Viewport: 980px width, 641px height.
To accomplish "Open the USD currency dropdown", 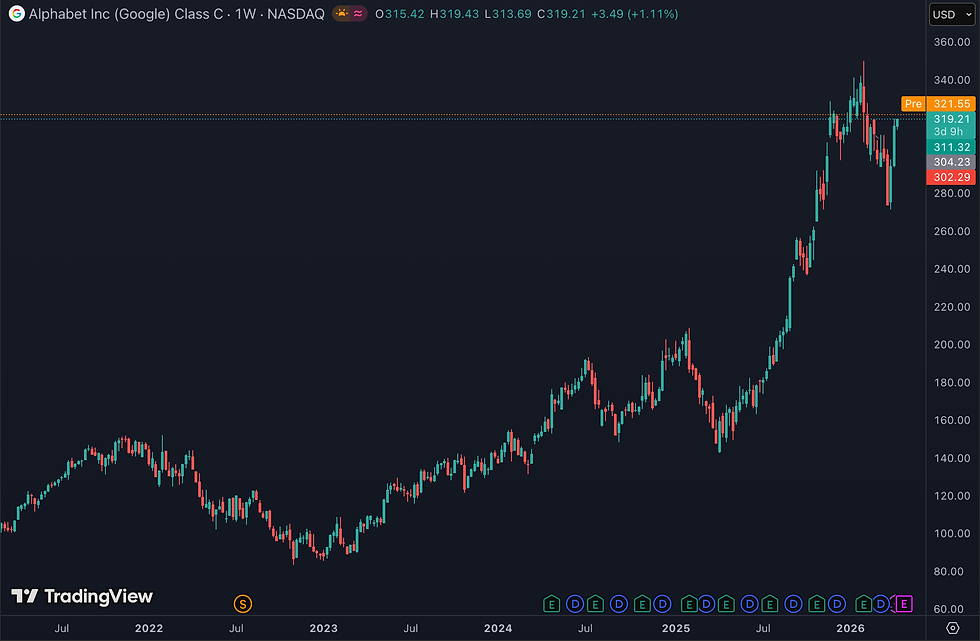I will click(x=952, y=14).
